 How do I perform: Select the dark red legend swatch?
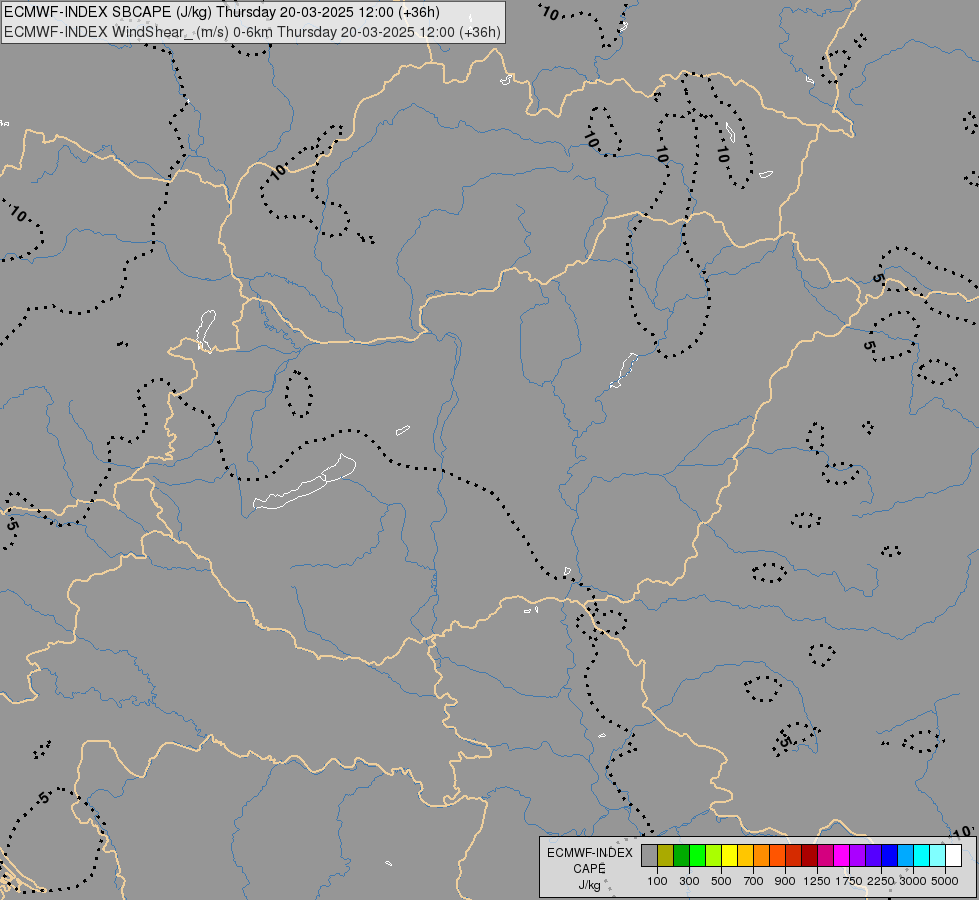pyautogui.click(x=809, y=856)
